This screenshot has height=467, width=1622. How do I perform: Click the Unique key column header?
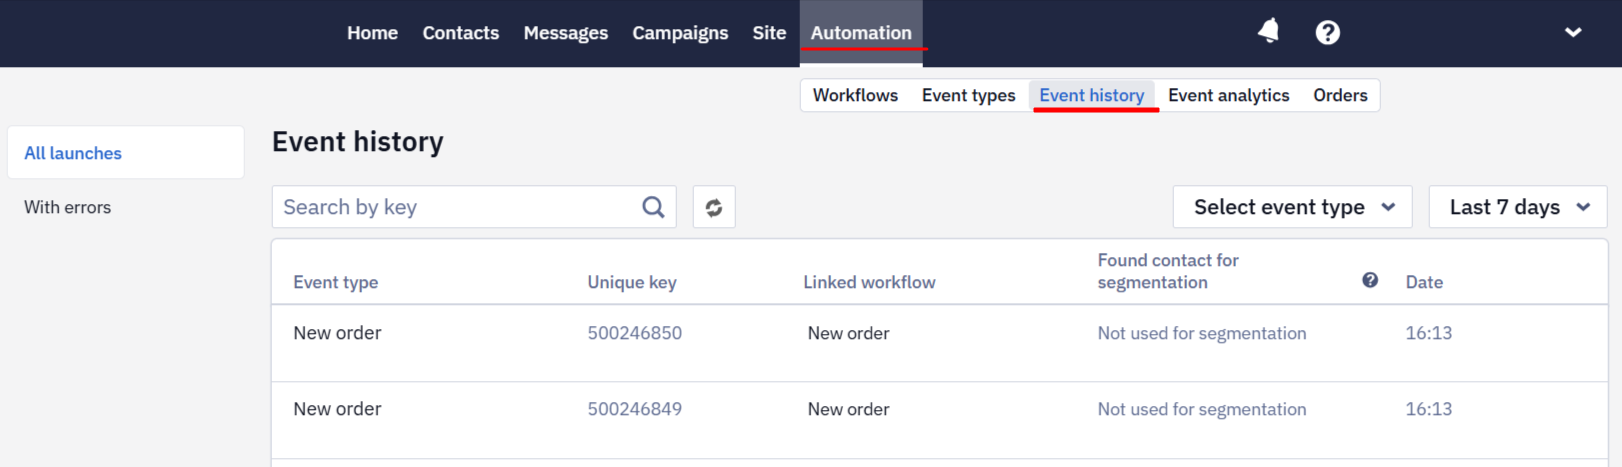coord(631,282)
